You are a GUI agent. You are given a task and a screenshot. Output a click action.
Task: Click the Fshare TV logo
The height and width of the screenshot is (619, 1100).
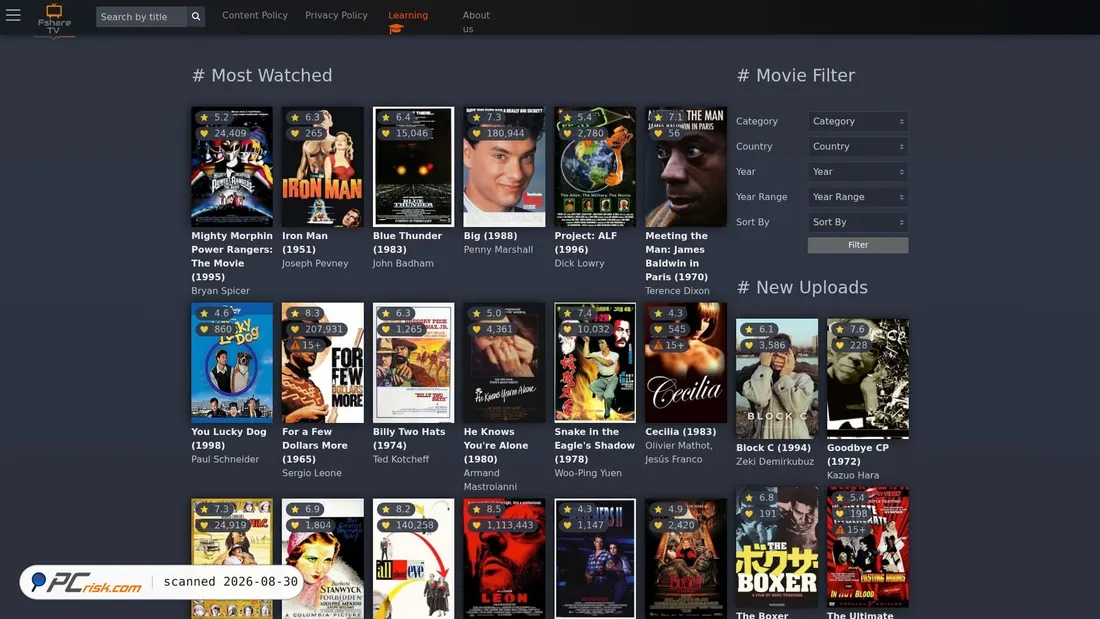coord(54,20)
